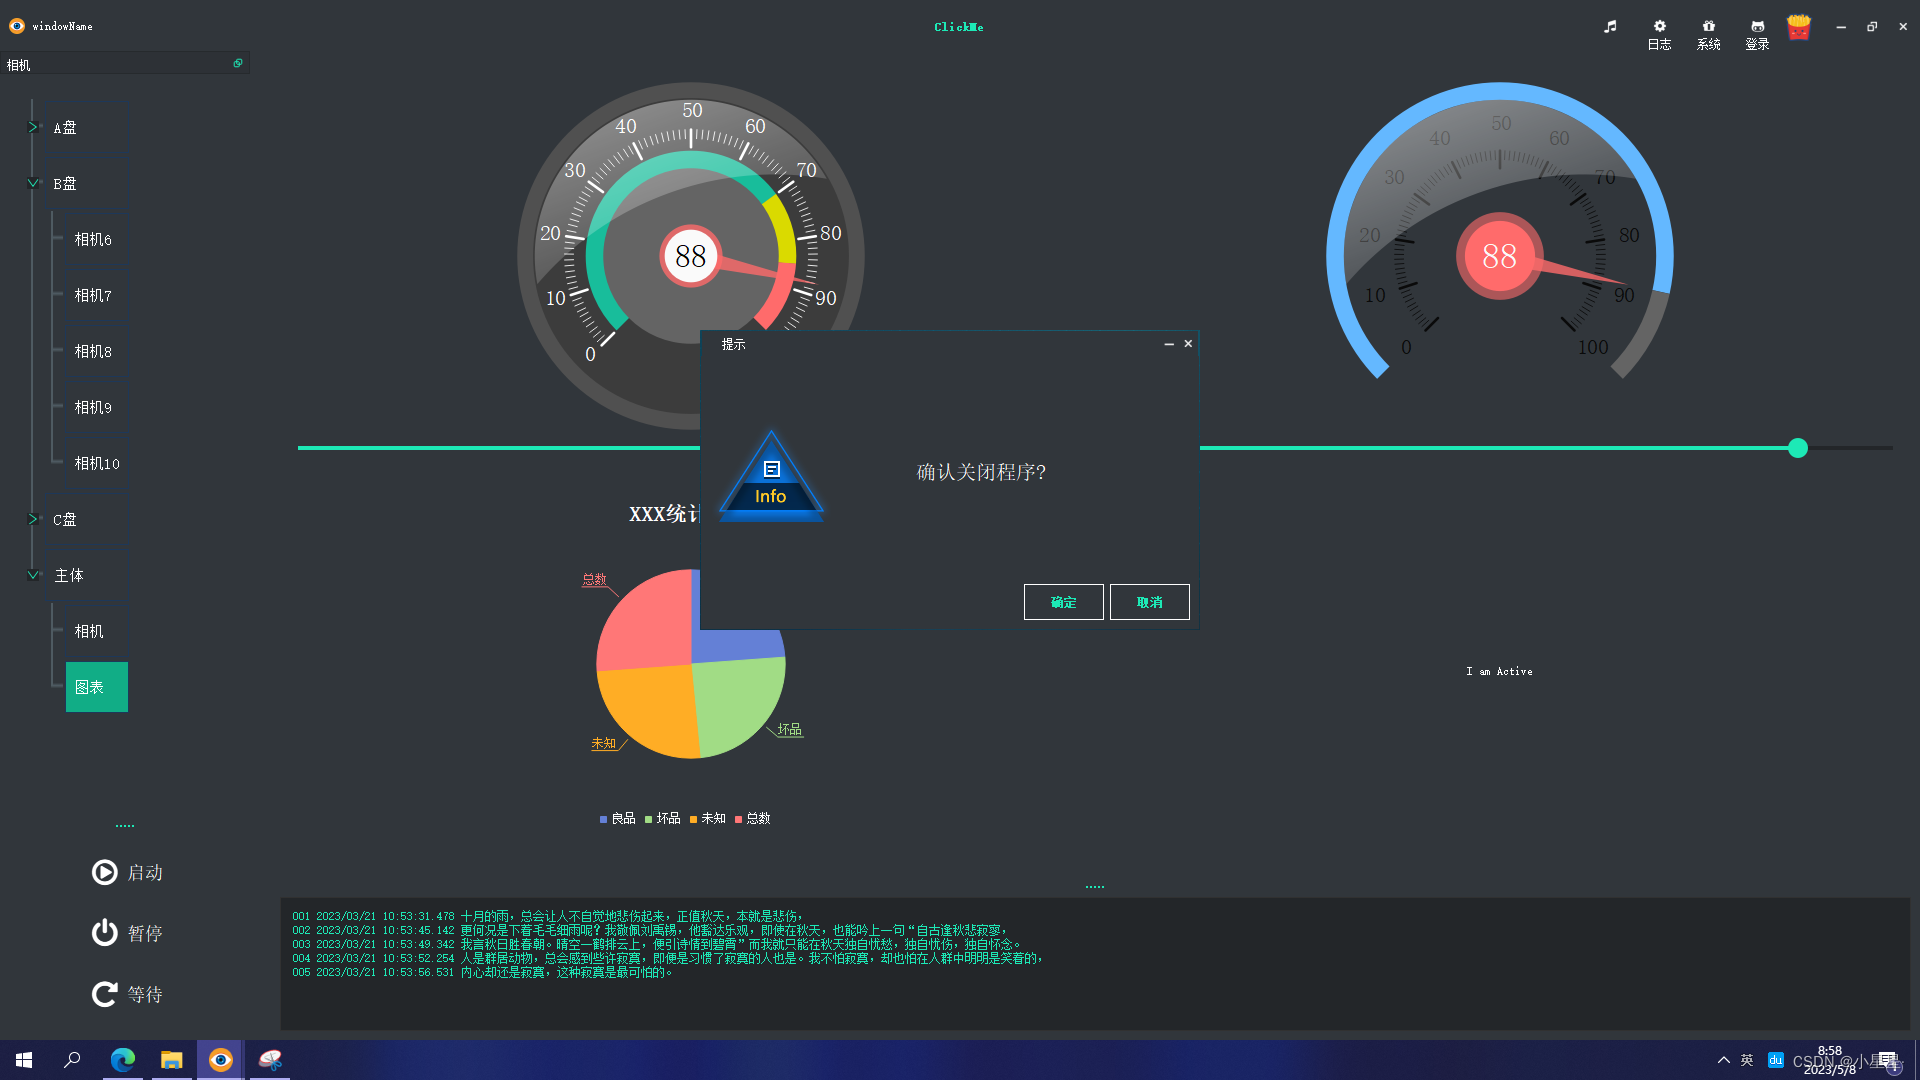The width and height of the screenshot is (1920, 1080).
Task: Click the music note icon in title bar
Action: click(1610, 25)
